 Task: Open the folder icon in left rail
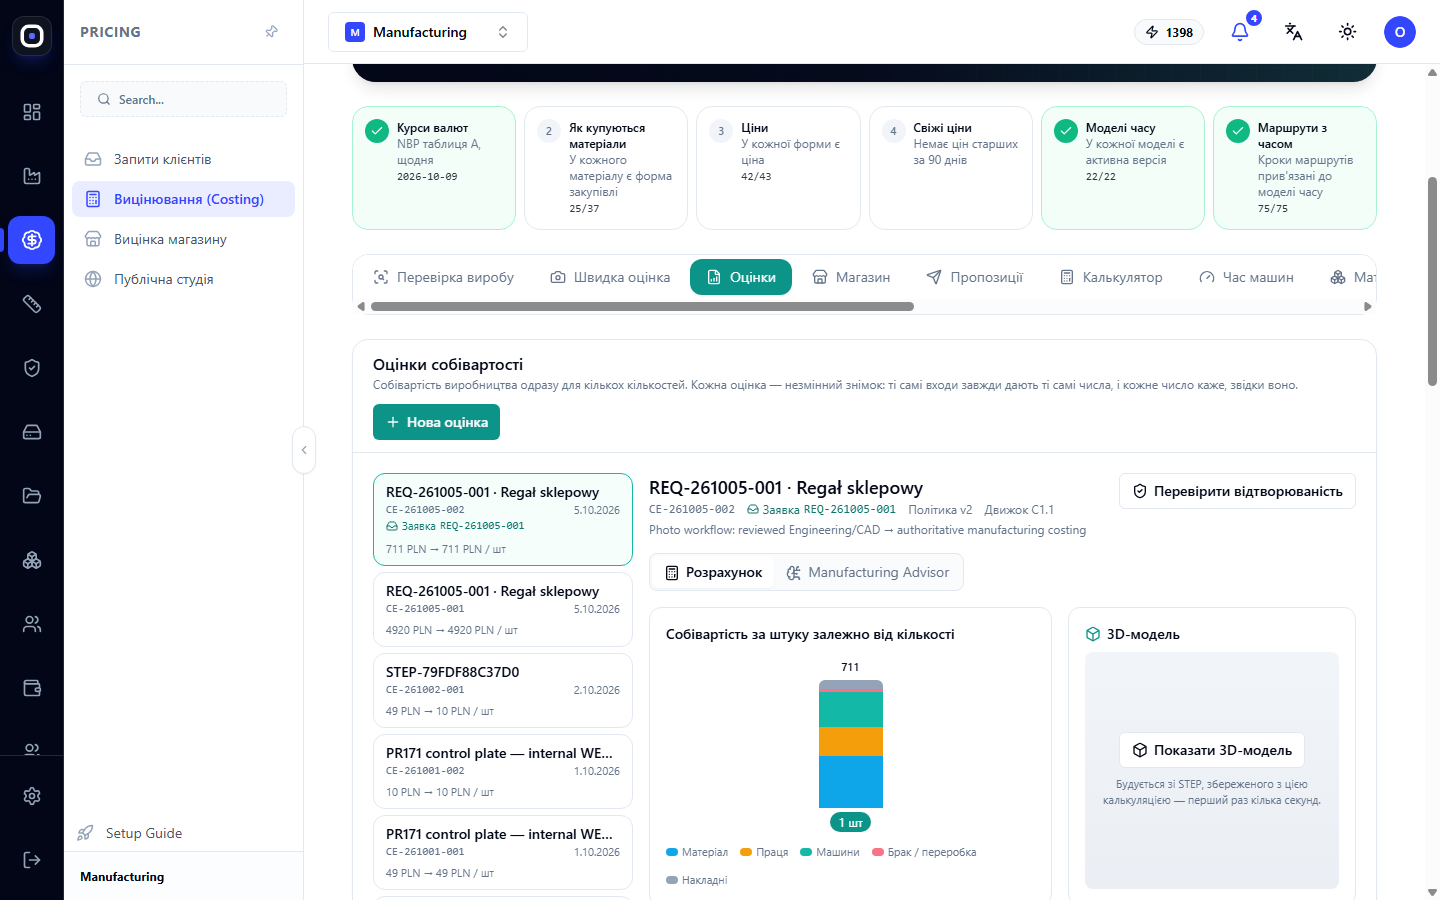[x=32, y=496]
